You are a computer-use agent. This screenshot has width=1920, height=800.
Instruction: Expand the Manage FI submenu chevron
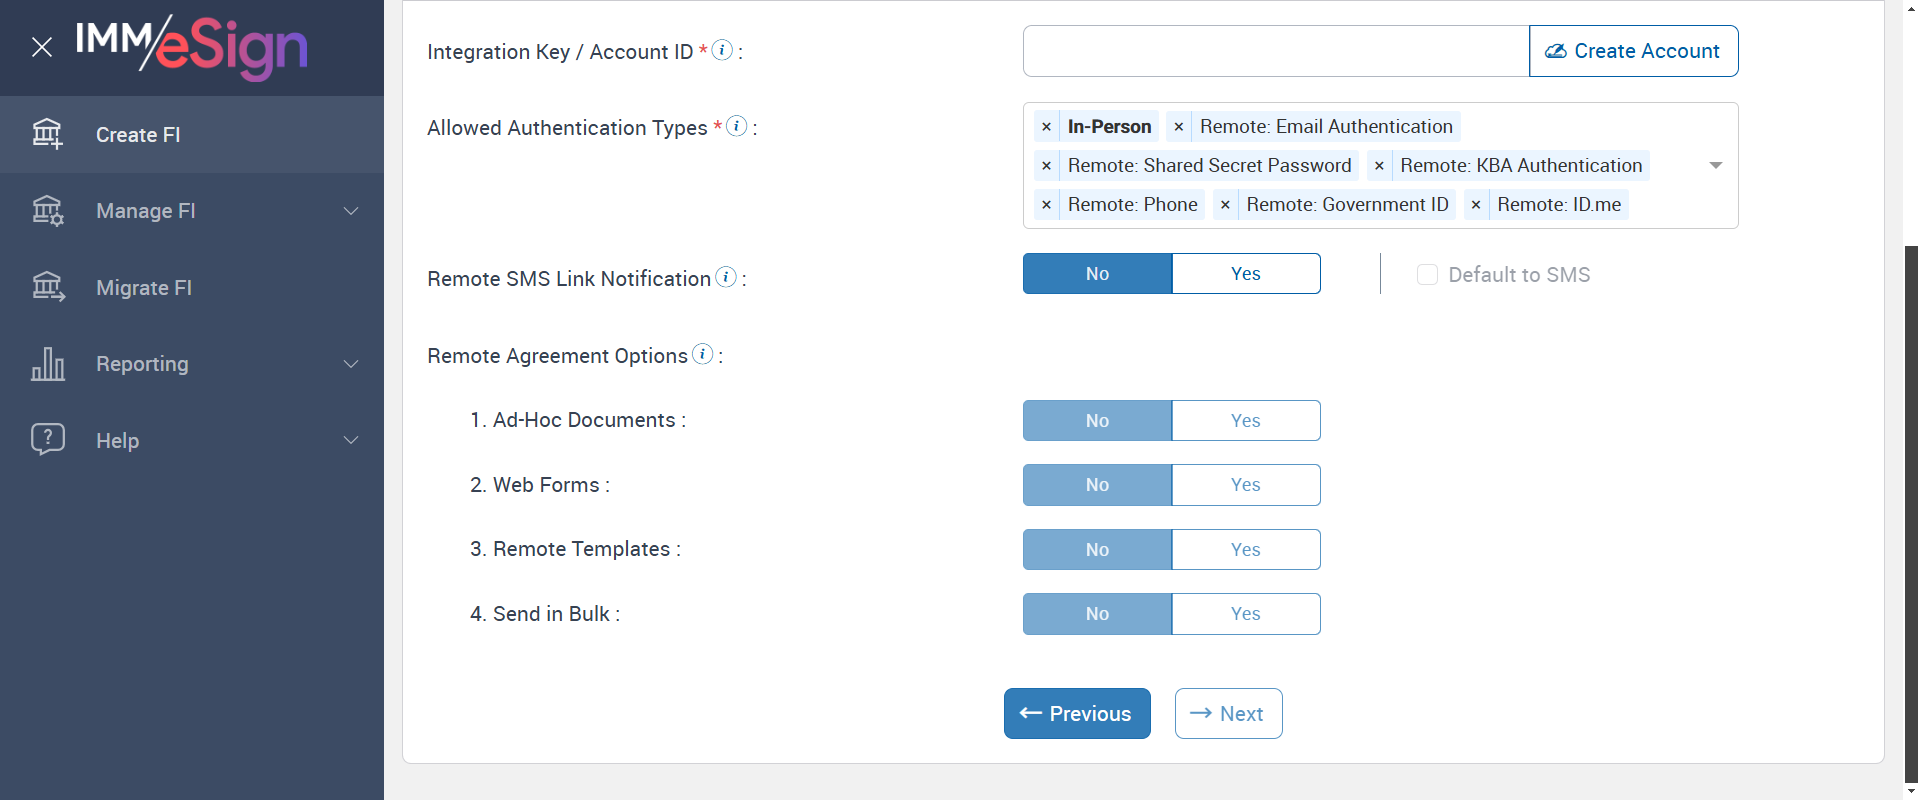[351, 211]
